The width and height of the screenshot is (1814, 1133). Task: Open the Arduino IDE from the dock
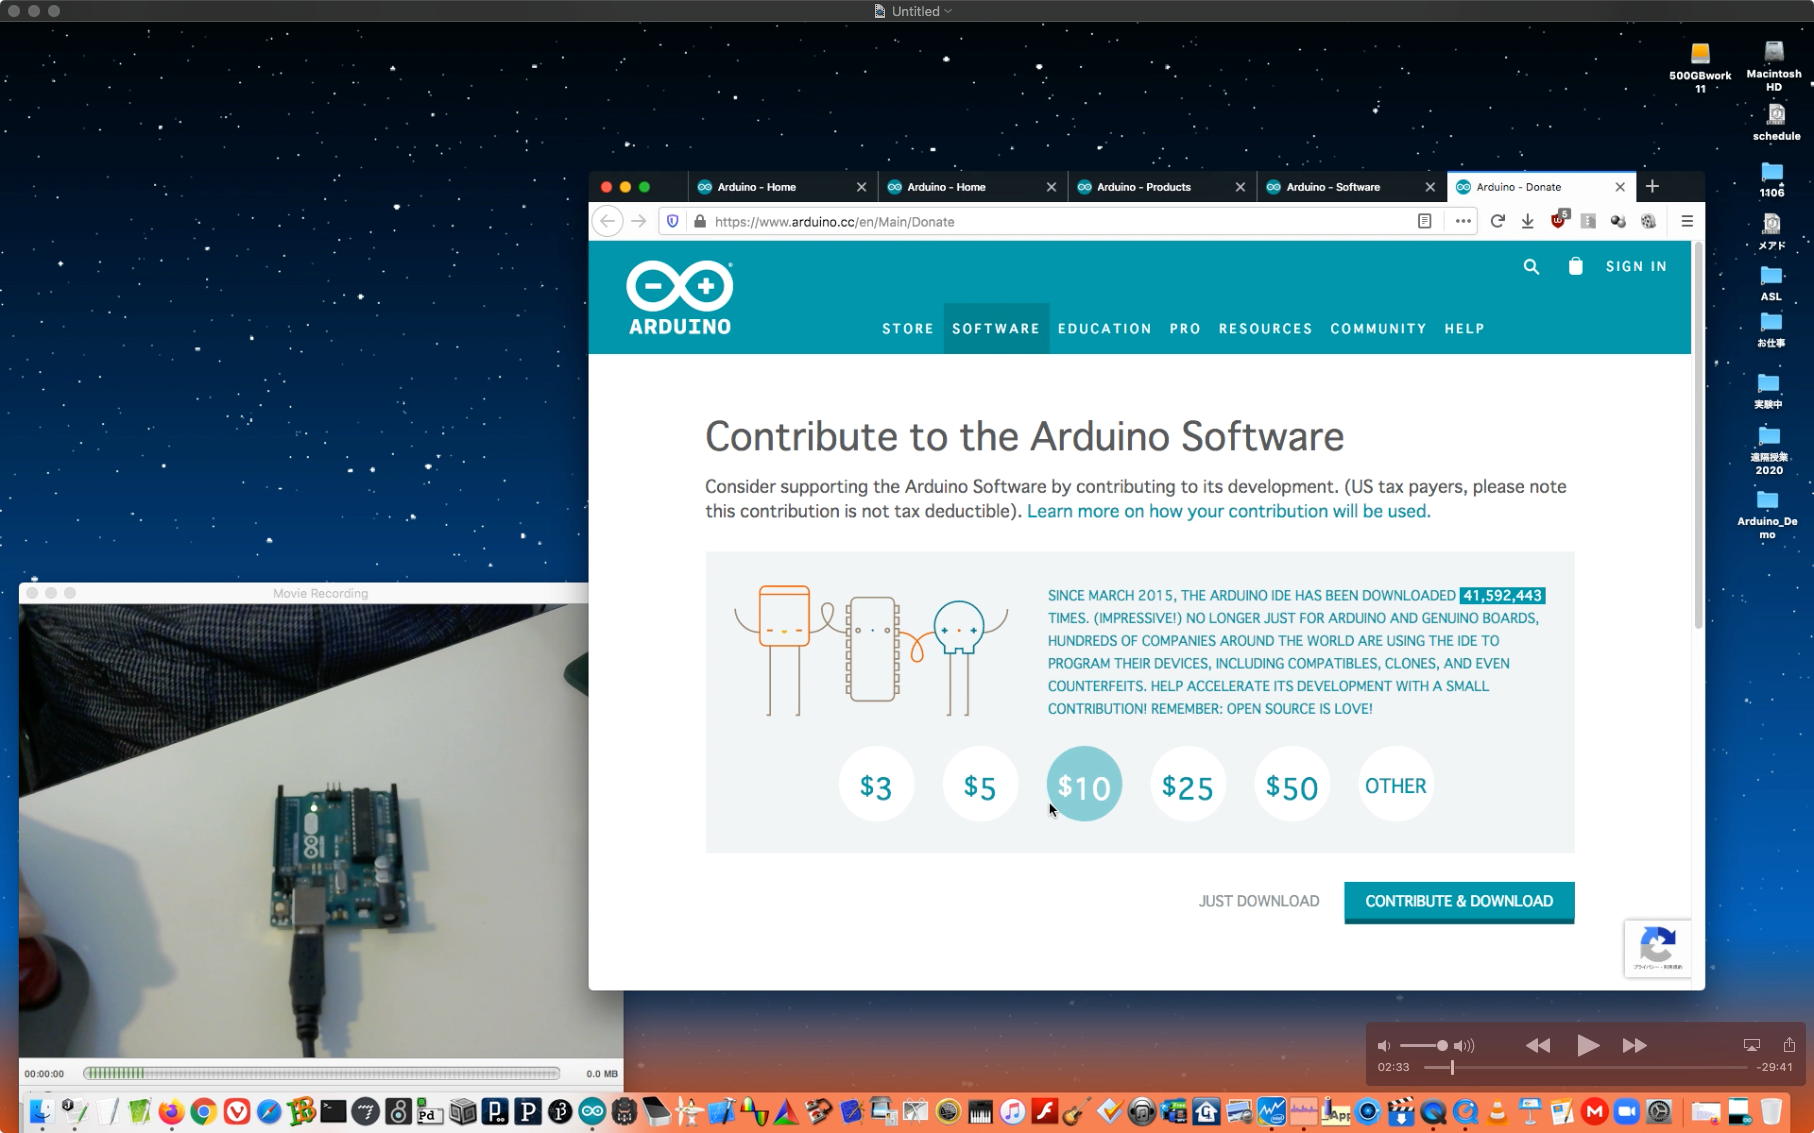coord(592,1111)
